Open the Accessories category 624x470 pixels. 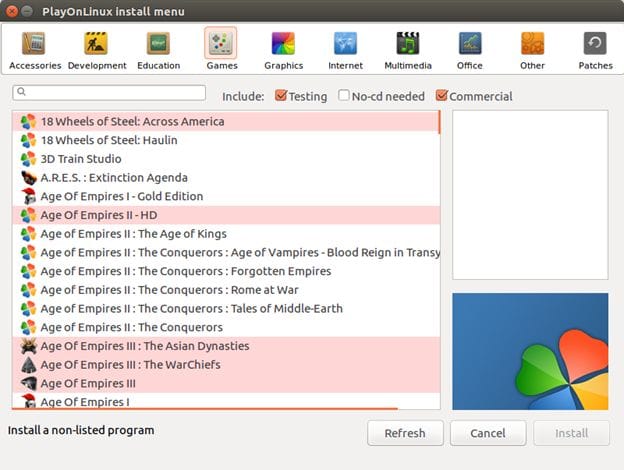(x=35, y=50)
